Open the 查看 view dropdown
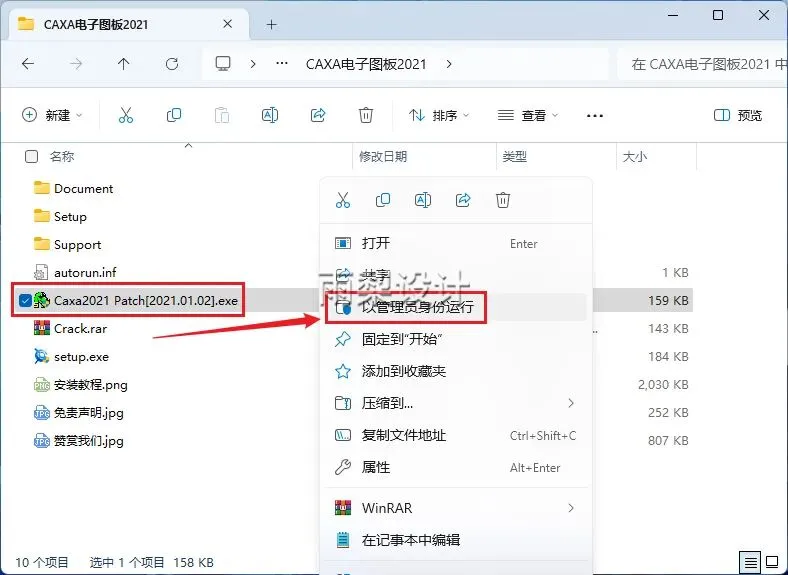 click(528, 116)
